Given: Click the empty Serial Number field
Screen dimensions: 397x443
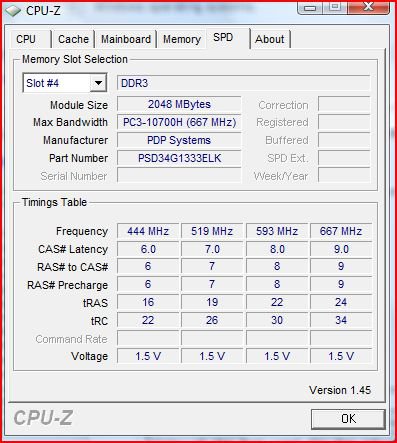Looking at the screenshot, I should (x=179, y=176).
